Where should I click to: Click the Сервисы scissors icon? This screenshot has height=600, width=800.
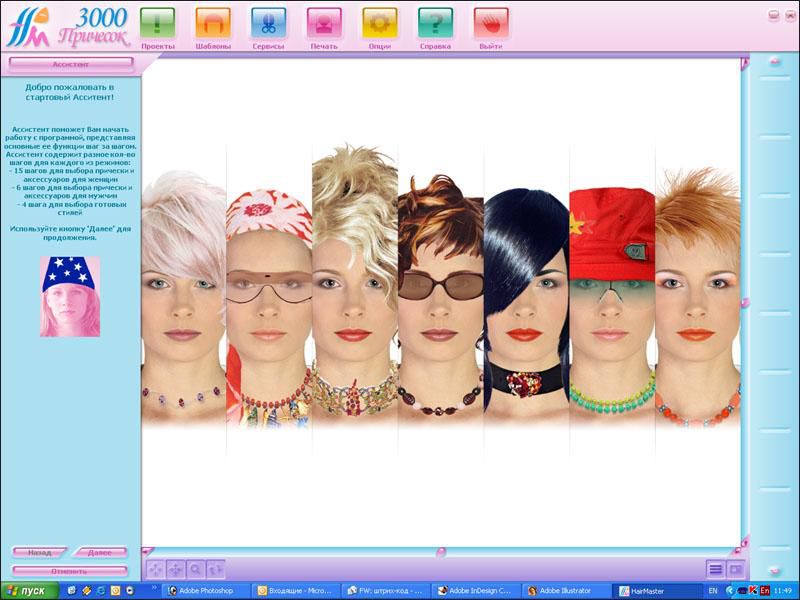coord(268,23)
